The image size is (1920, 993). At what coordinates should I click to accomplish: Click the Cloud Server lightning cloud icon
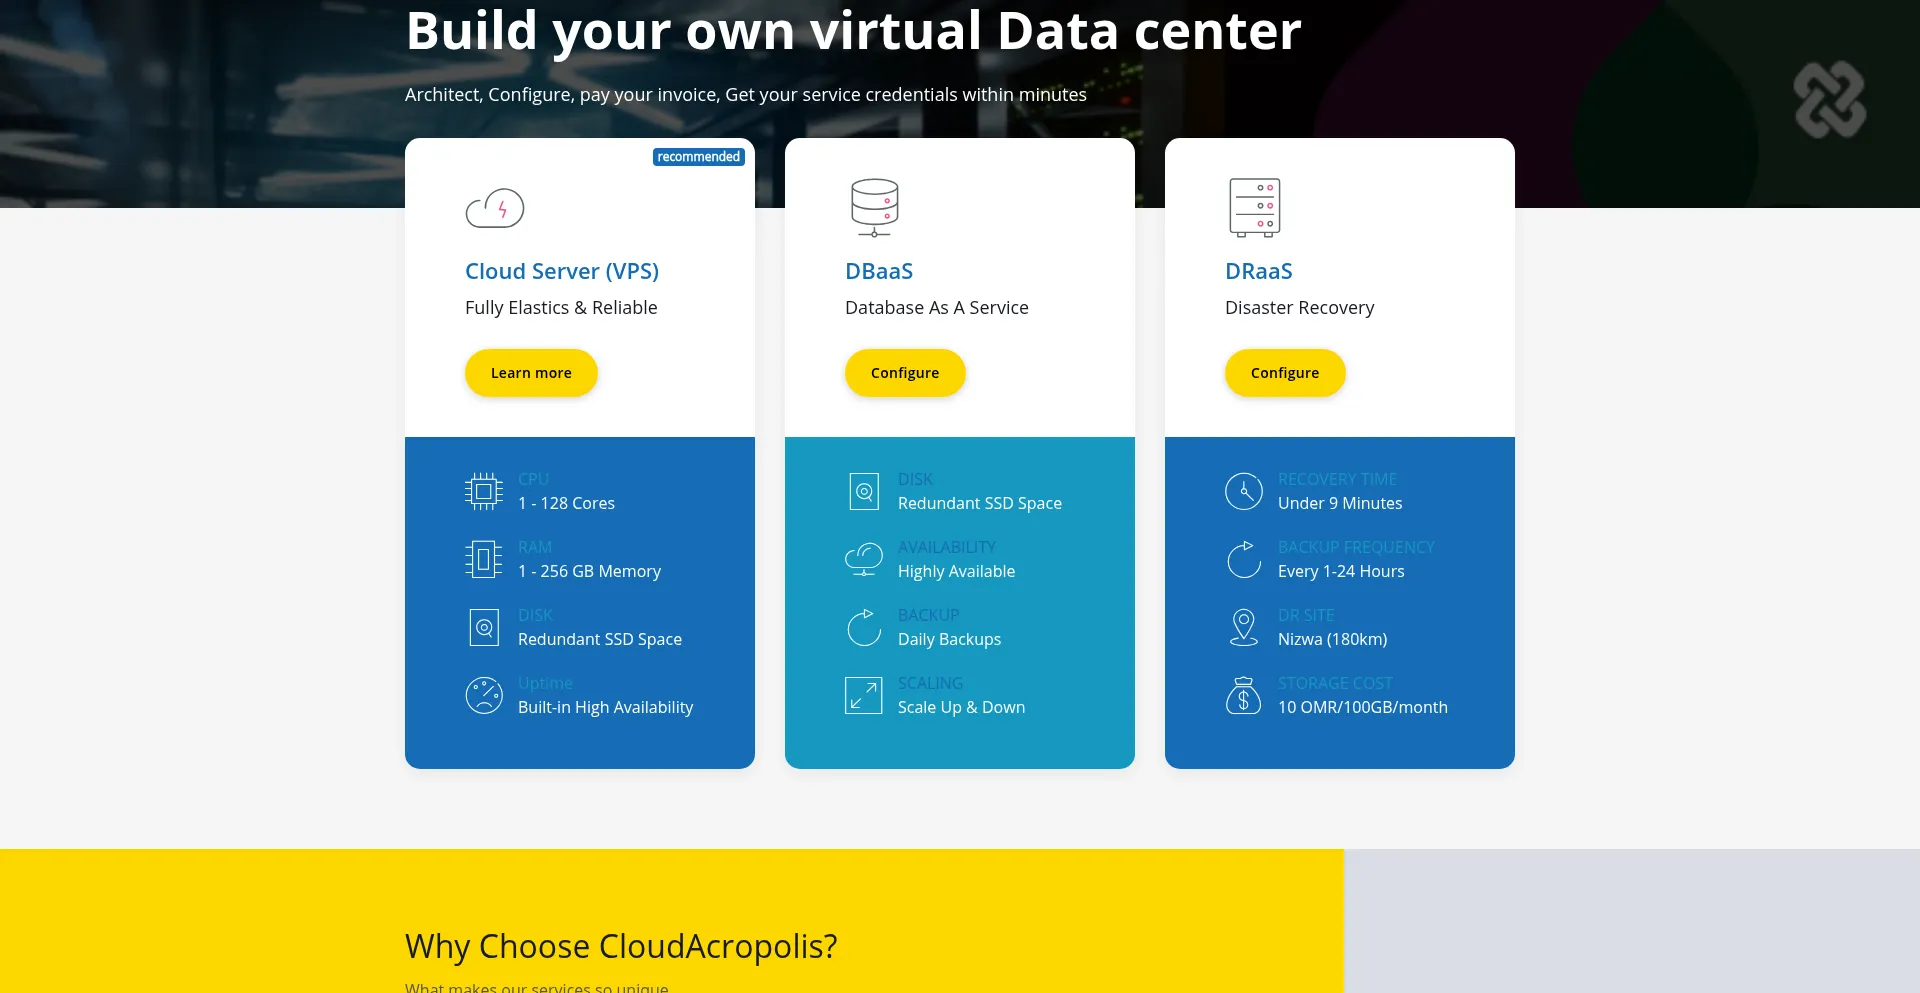(495, 208)
